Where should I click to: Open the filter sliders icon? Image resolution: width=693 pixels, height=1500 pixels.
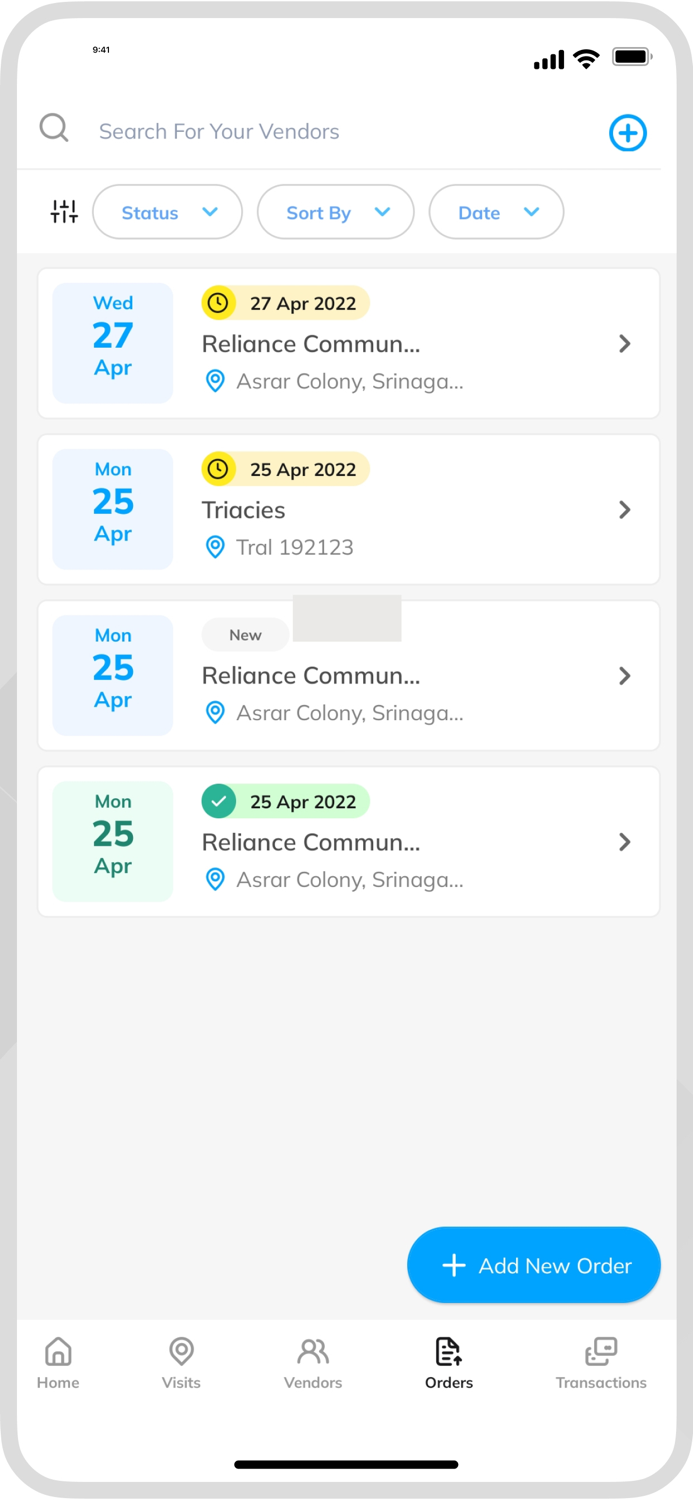coord(64,212)
